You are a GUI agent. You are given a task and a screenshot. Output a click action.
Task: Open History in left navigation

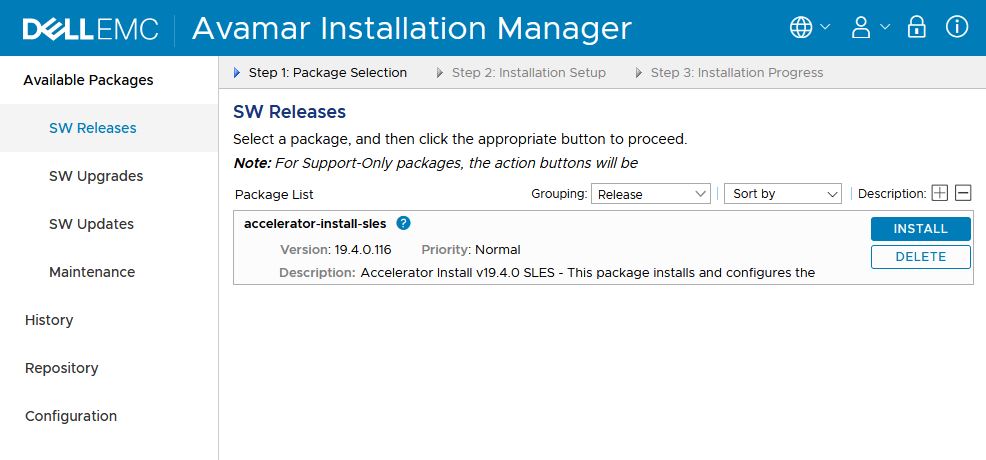pos(49,320)
